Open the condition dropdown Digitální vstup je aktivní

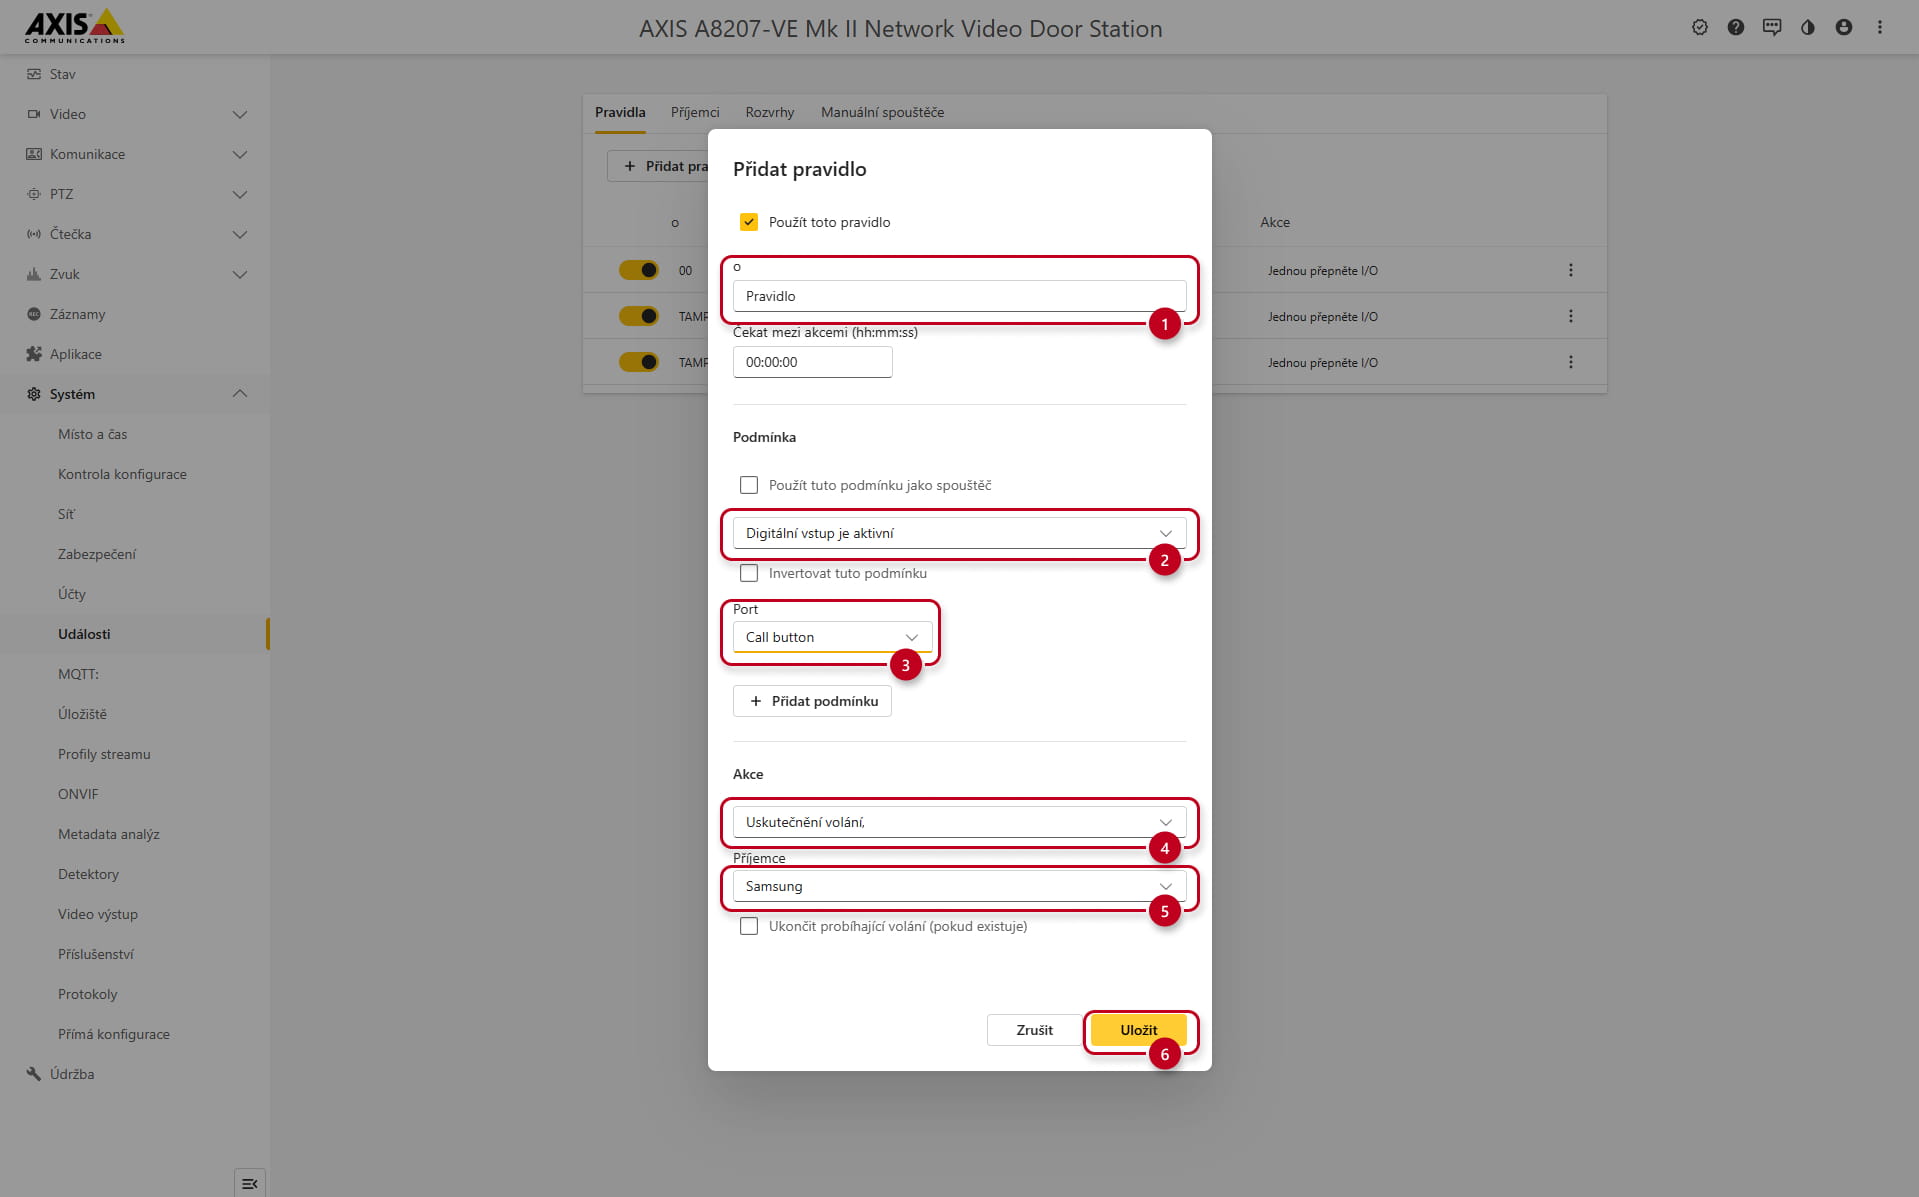click(959, 533)
